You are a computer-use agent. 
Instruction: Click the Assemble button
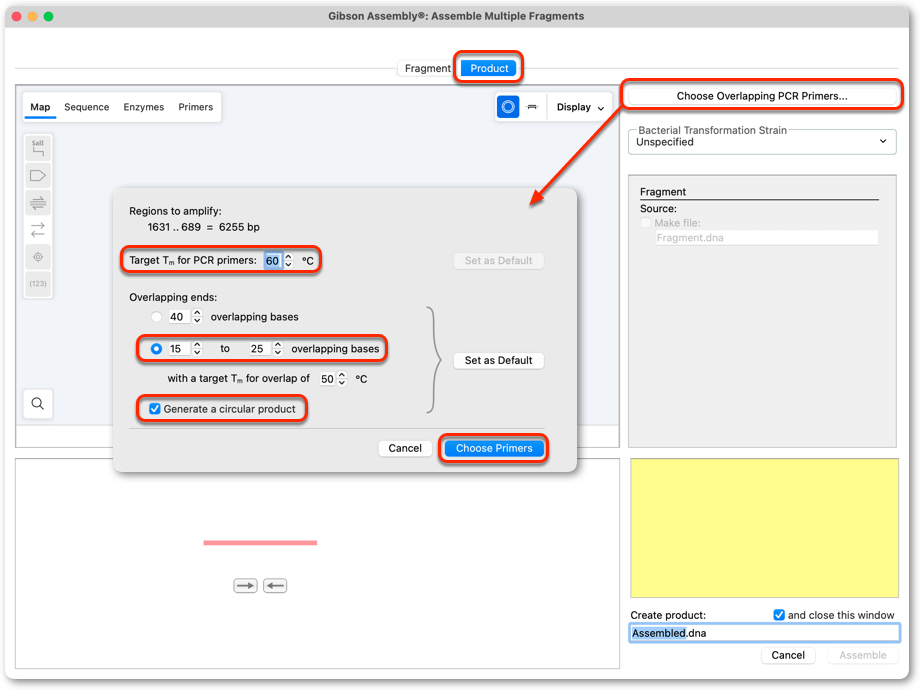coord(862,655)
